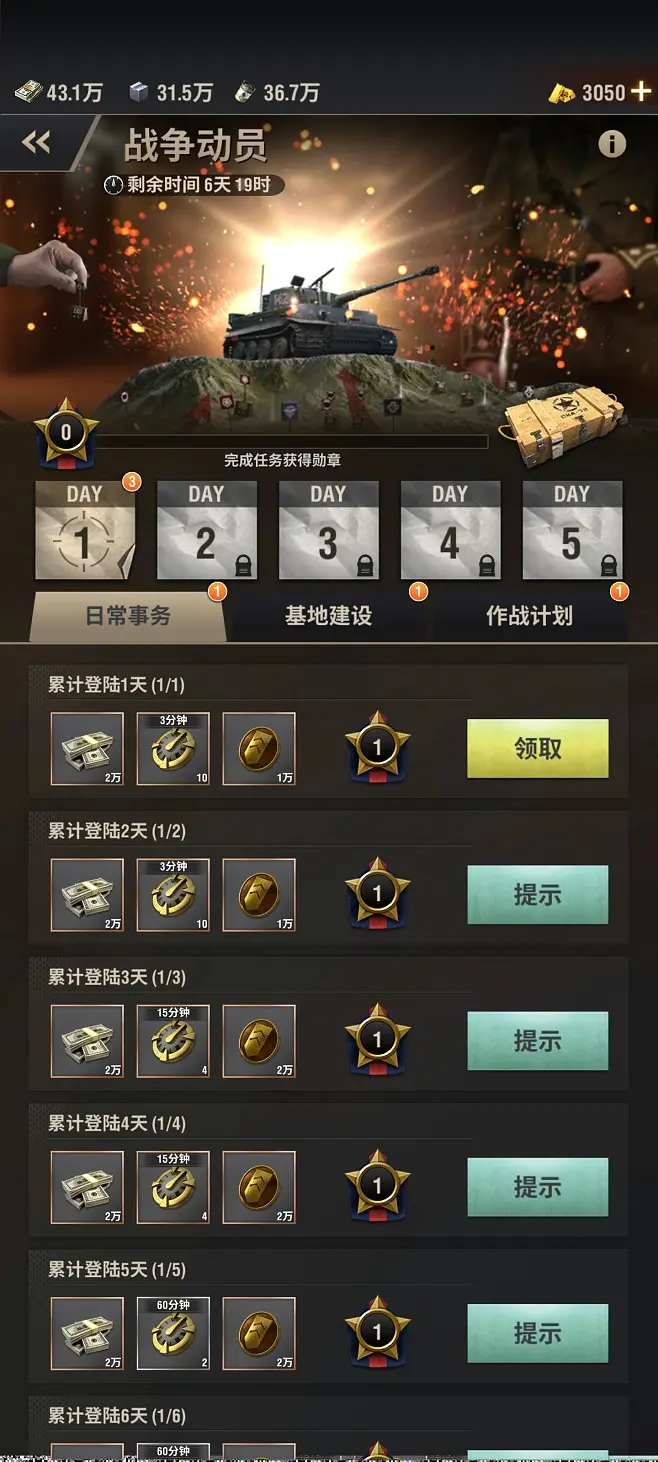Tap the 60分钟 speedup icon in 累计登陆5天
The width and height of the screenshot is (658, 1462).
point(173,1333)
